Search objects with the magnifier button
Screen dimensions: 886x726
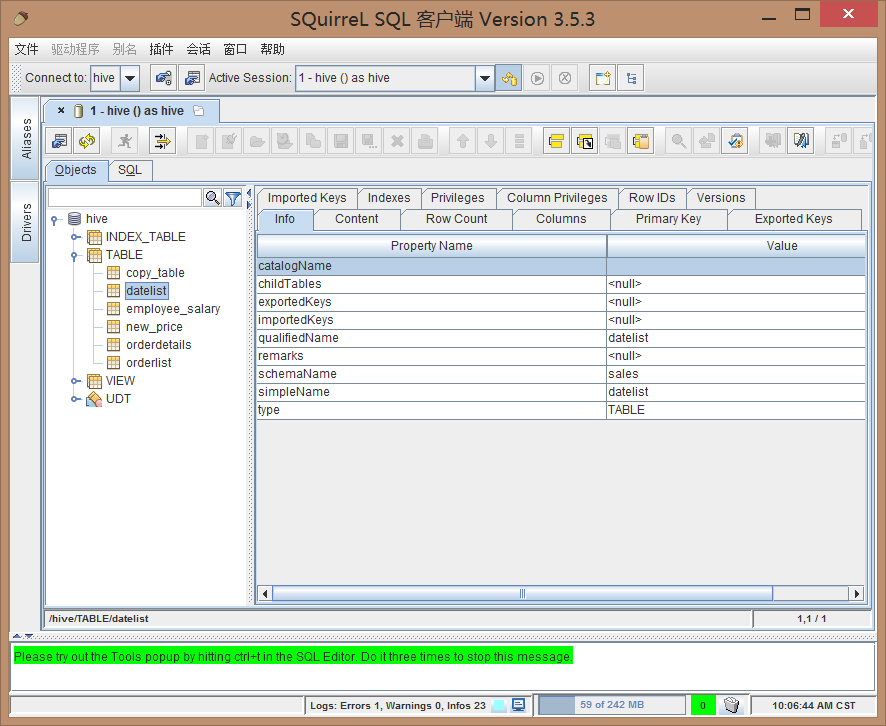212,198
